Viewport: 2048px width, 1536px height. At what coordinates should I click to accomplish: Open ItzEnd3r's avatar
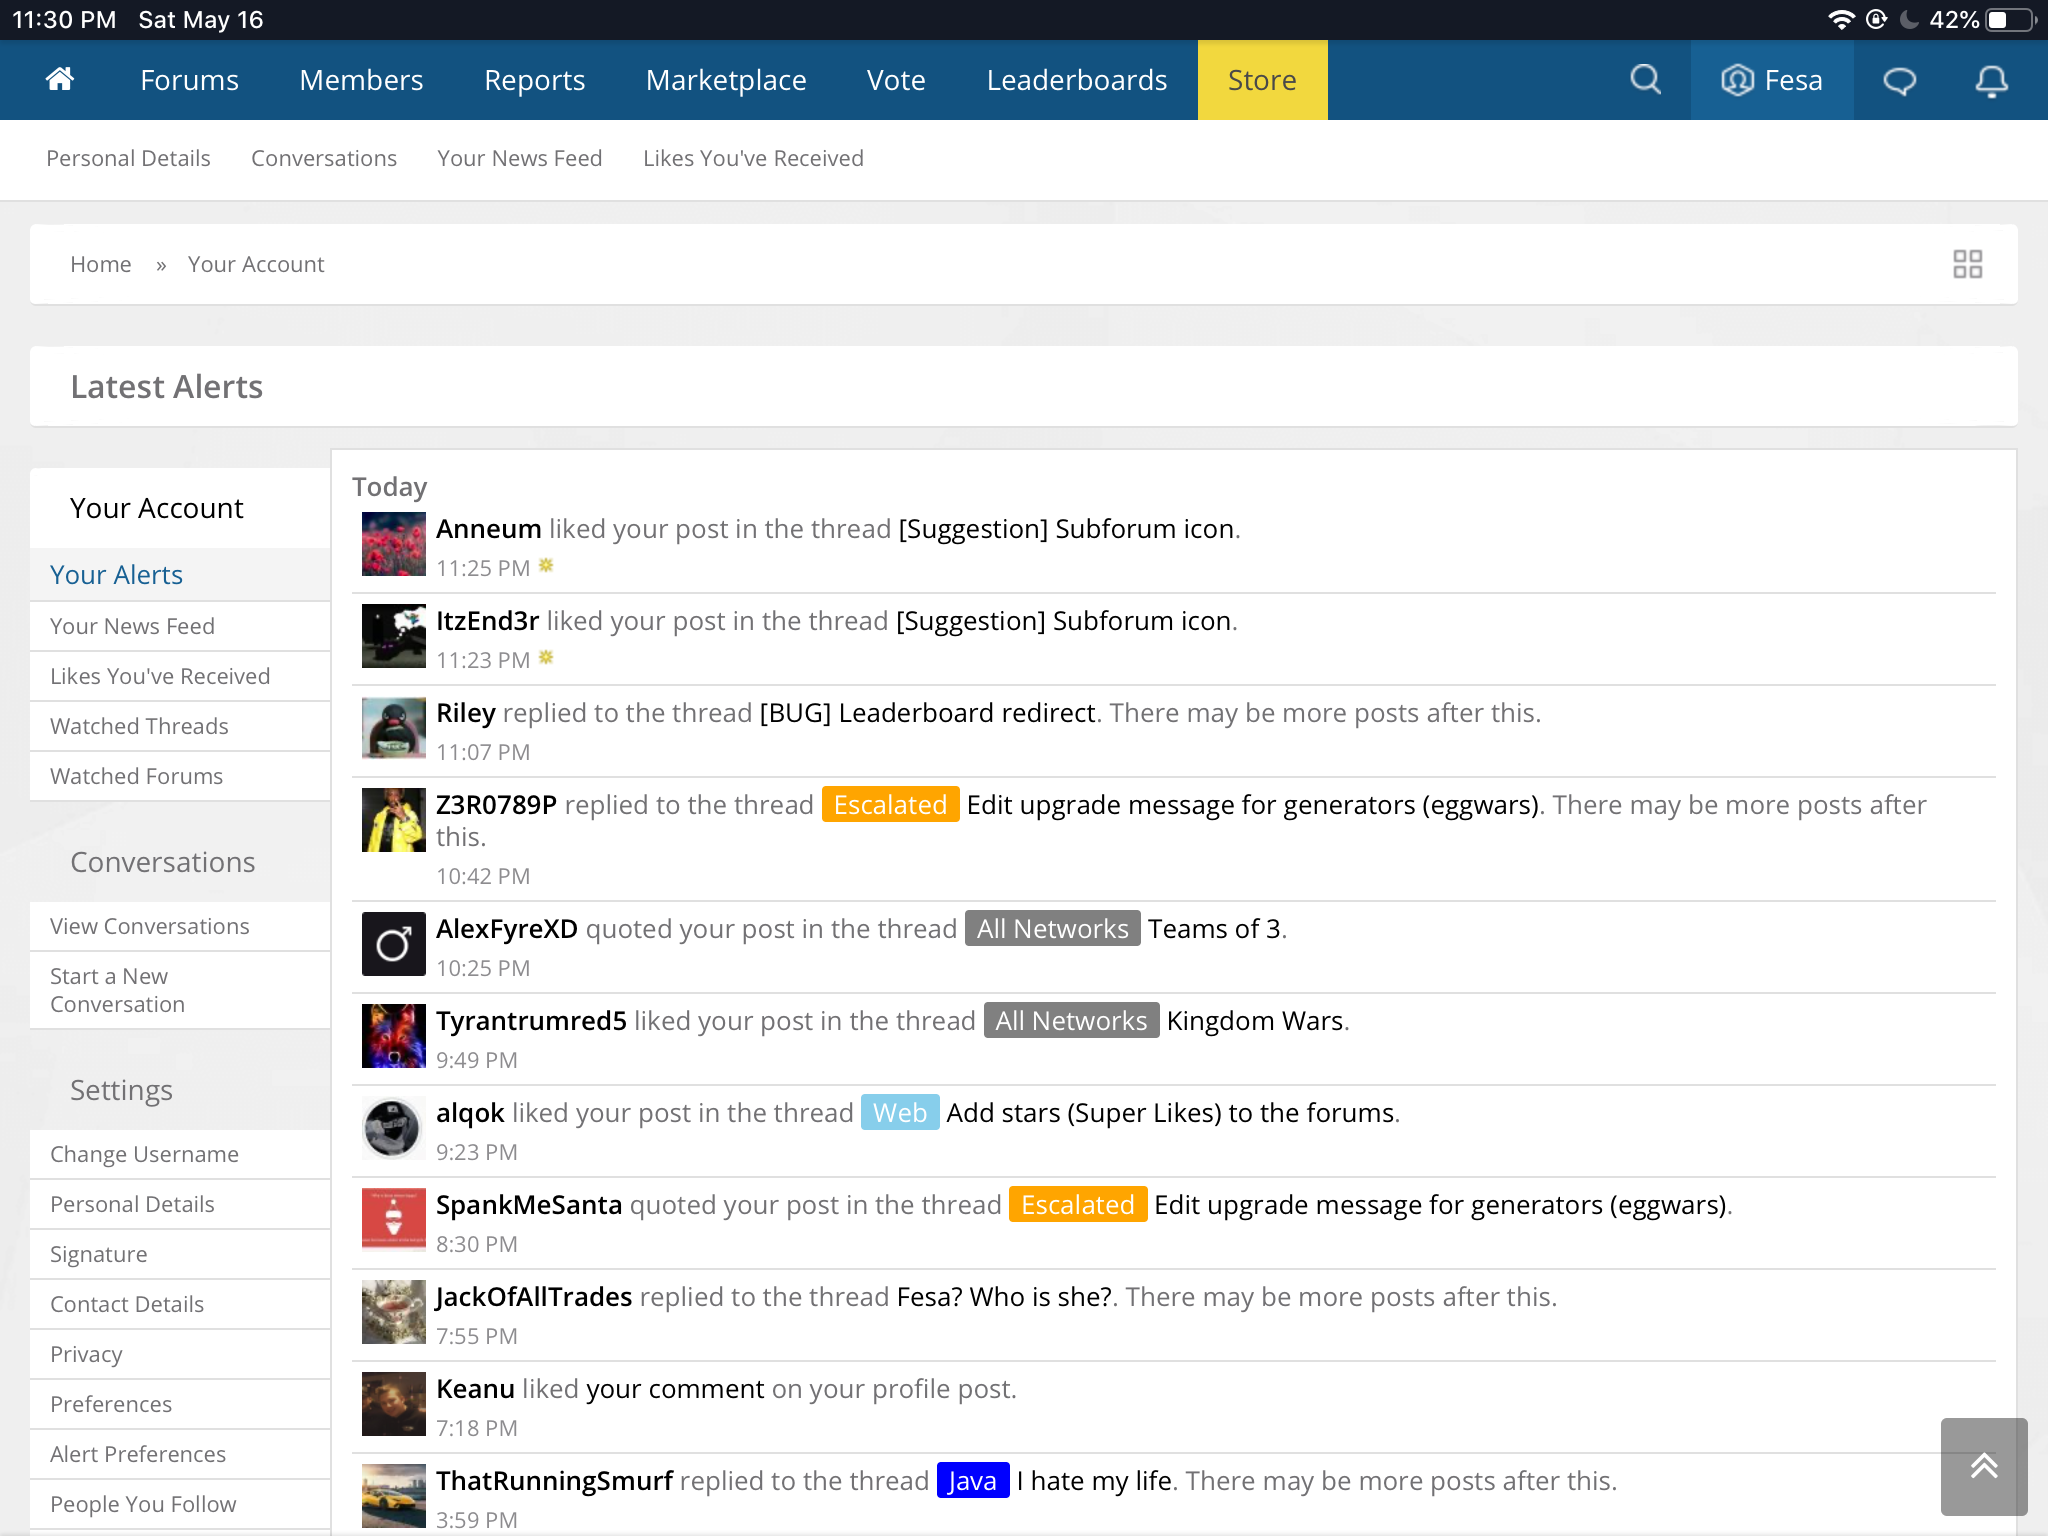[393, 636]
